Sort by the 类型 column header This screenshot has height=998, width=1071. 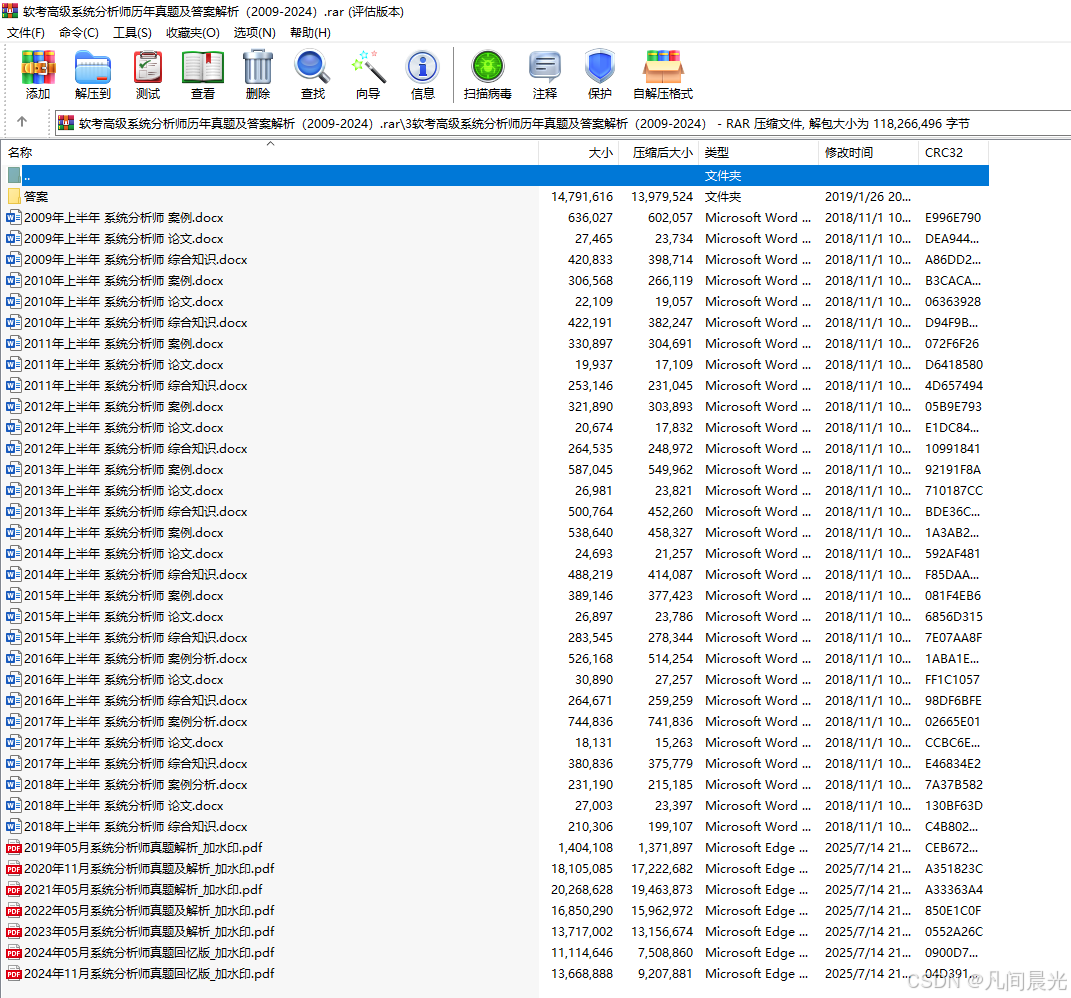click(x=758, y=153)
